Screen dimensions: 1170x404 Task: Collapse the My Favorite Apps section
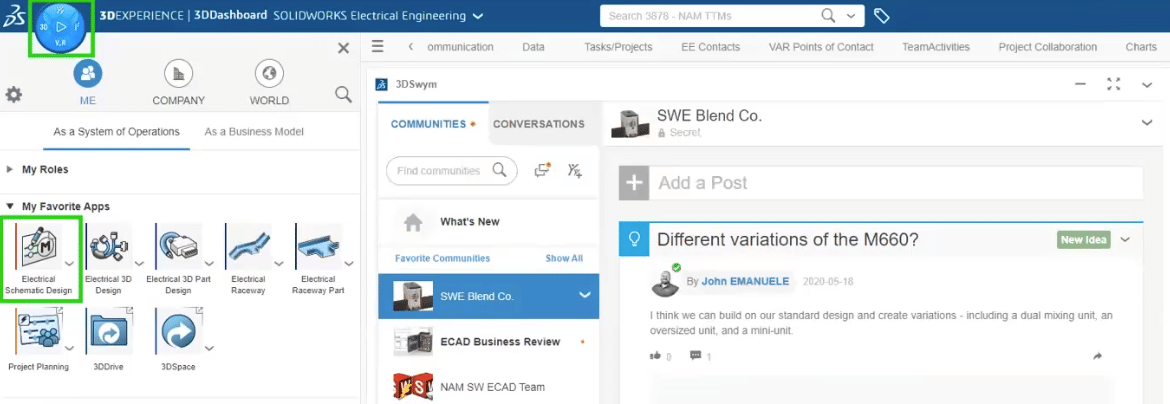tap(10, 206)
